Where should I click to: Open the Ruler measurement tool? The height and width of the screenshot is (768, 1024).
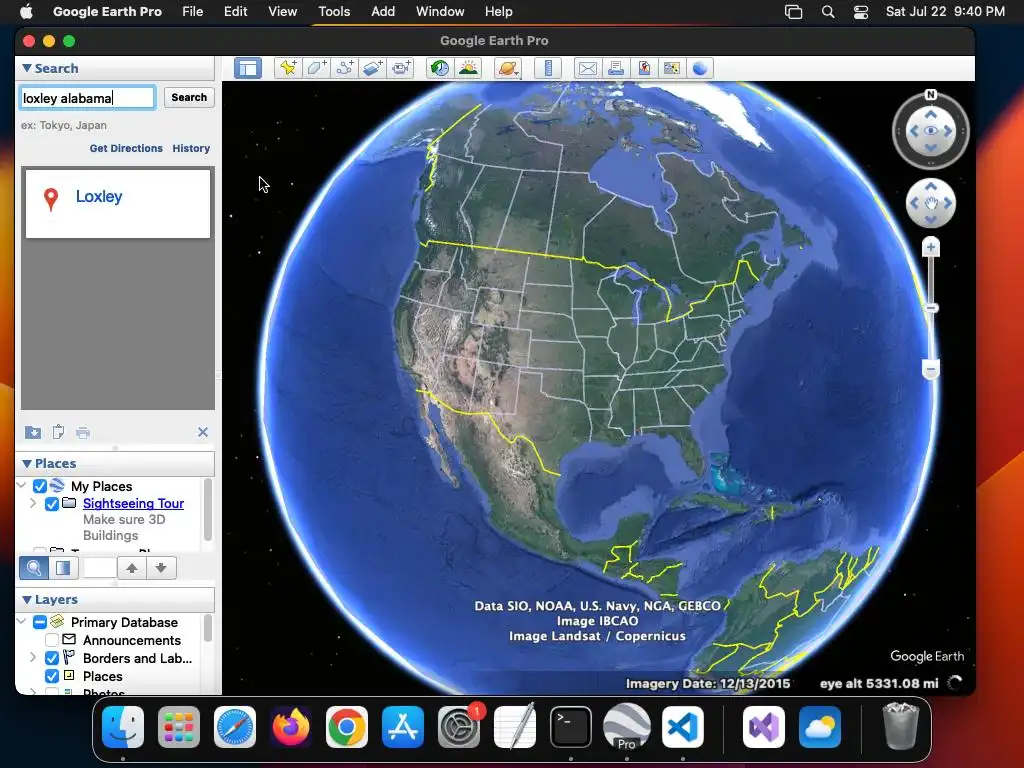(x=548, y=68)
